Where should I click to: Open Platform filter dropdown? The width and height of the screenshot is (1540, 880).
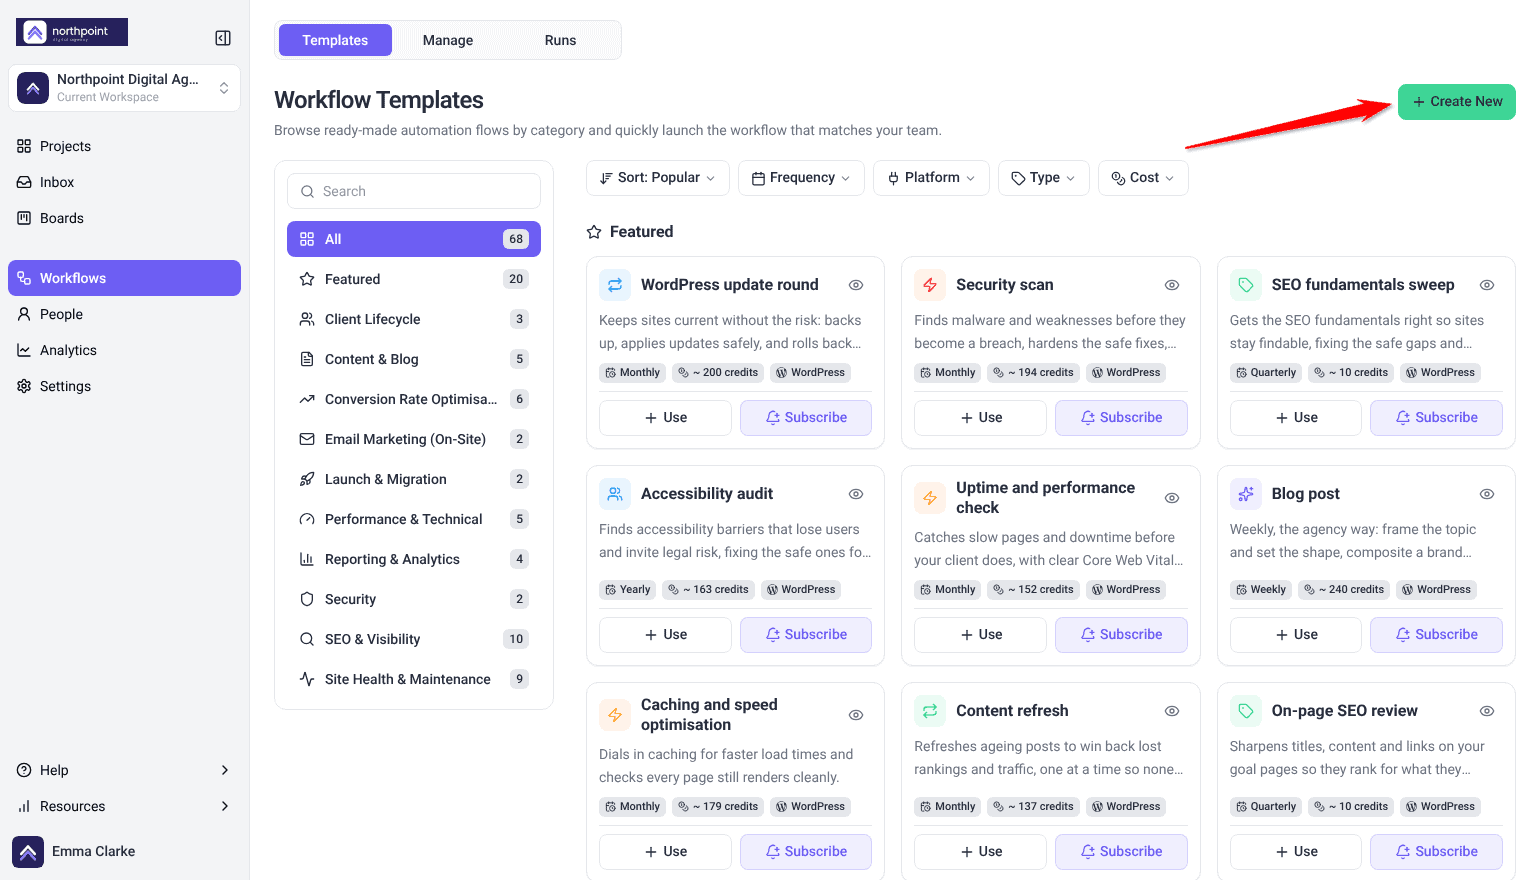[x=931, y=178]
